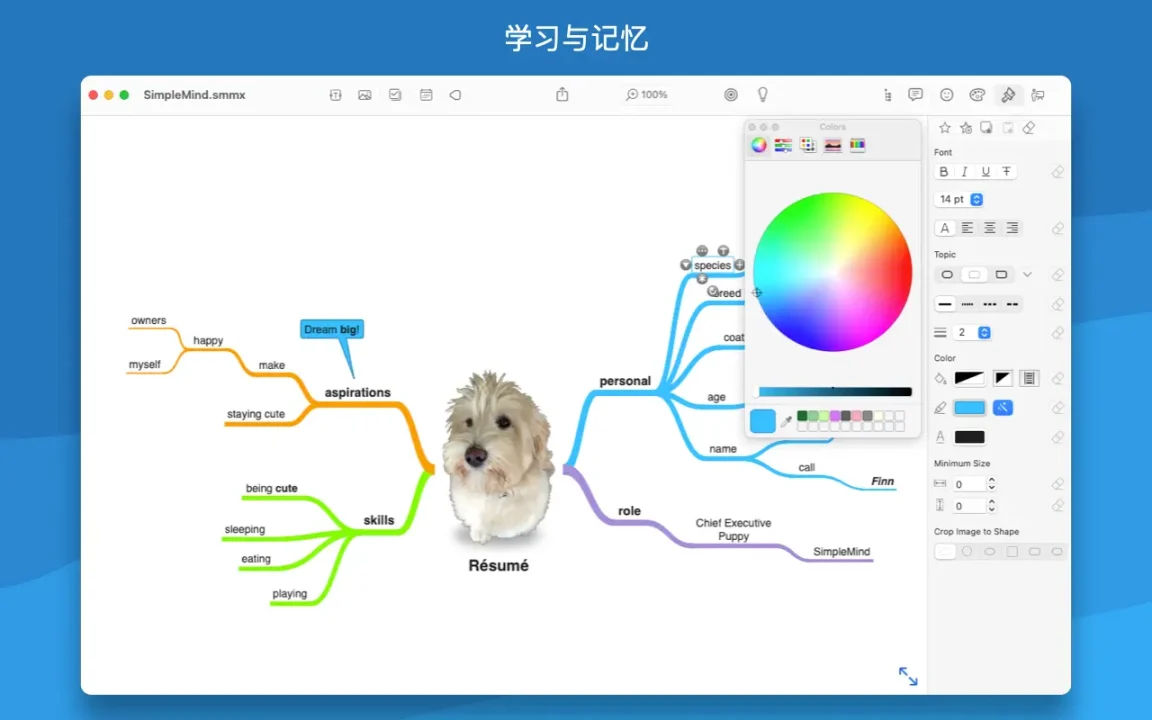The width and height of the screenshot is (1152, 720).
Task: Select the oval topic border shape
Action: (x=947, y=275)
